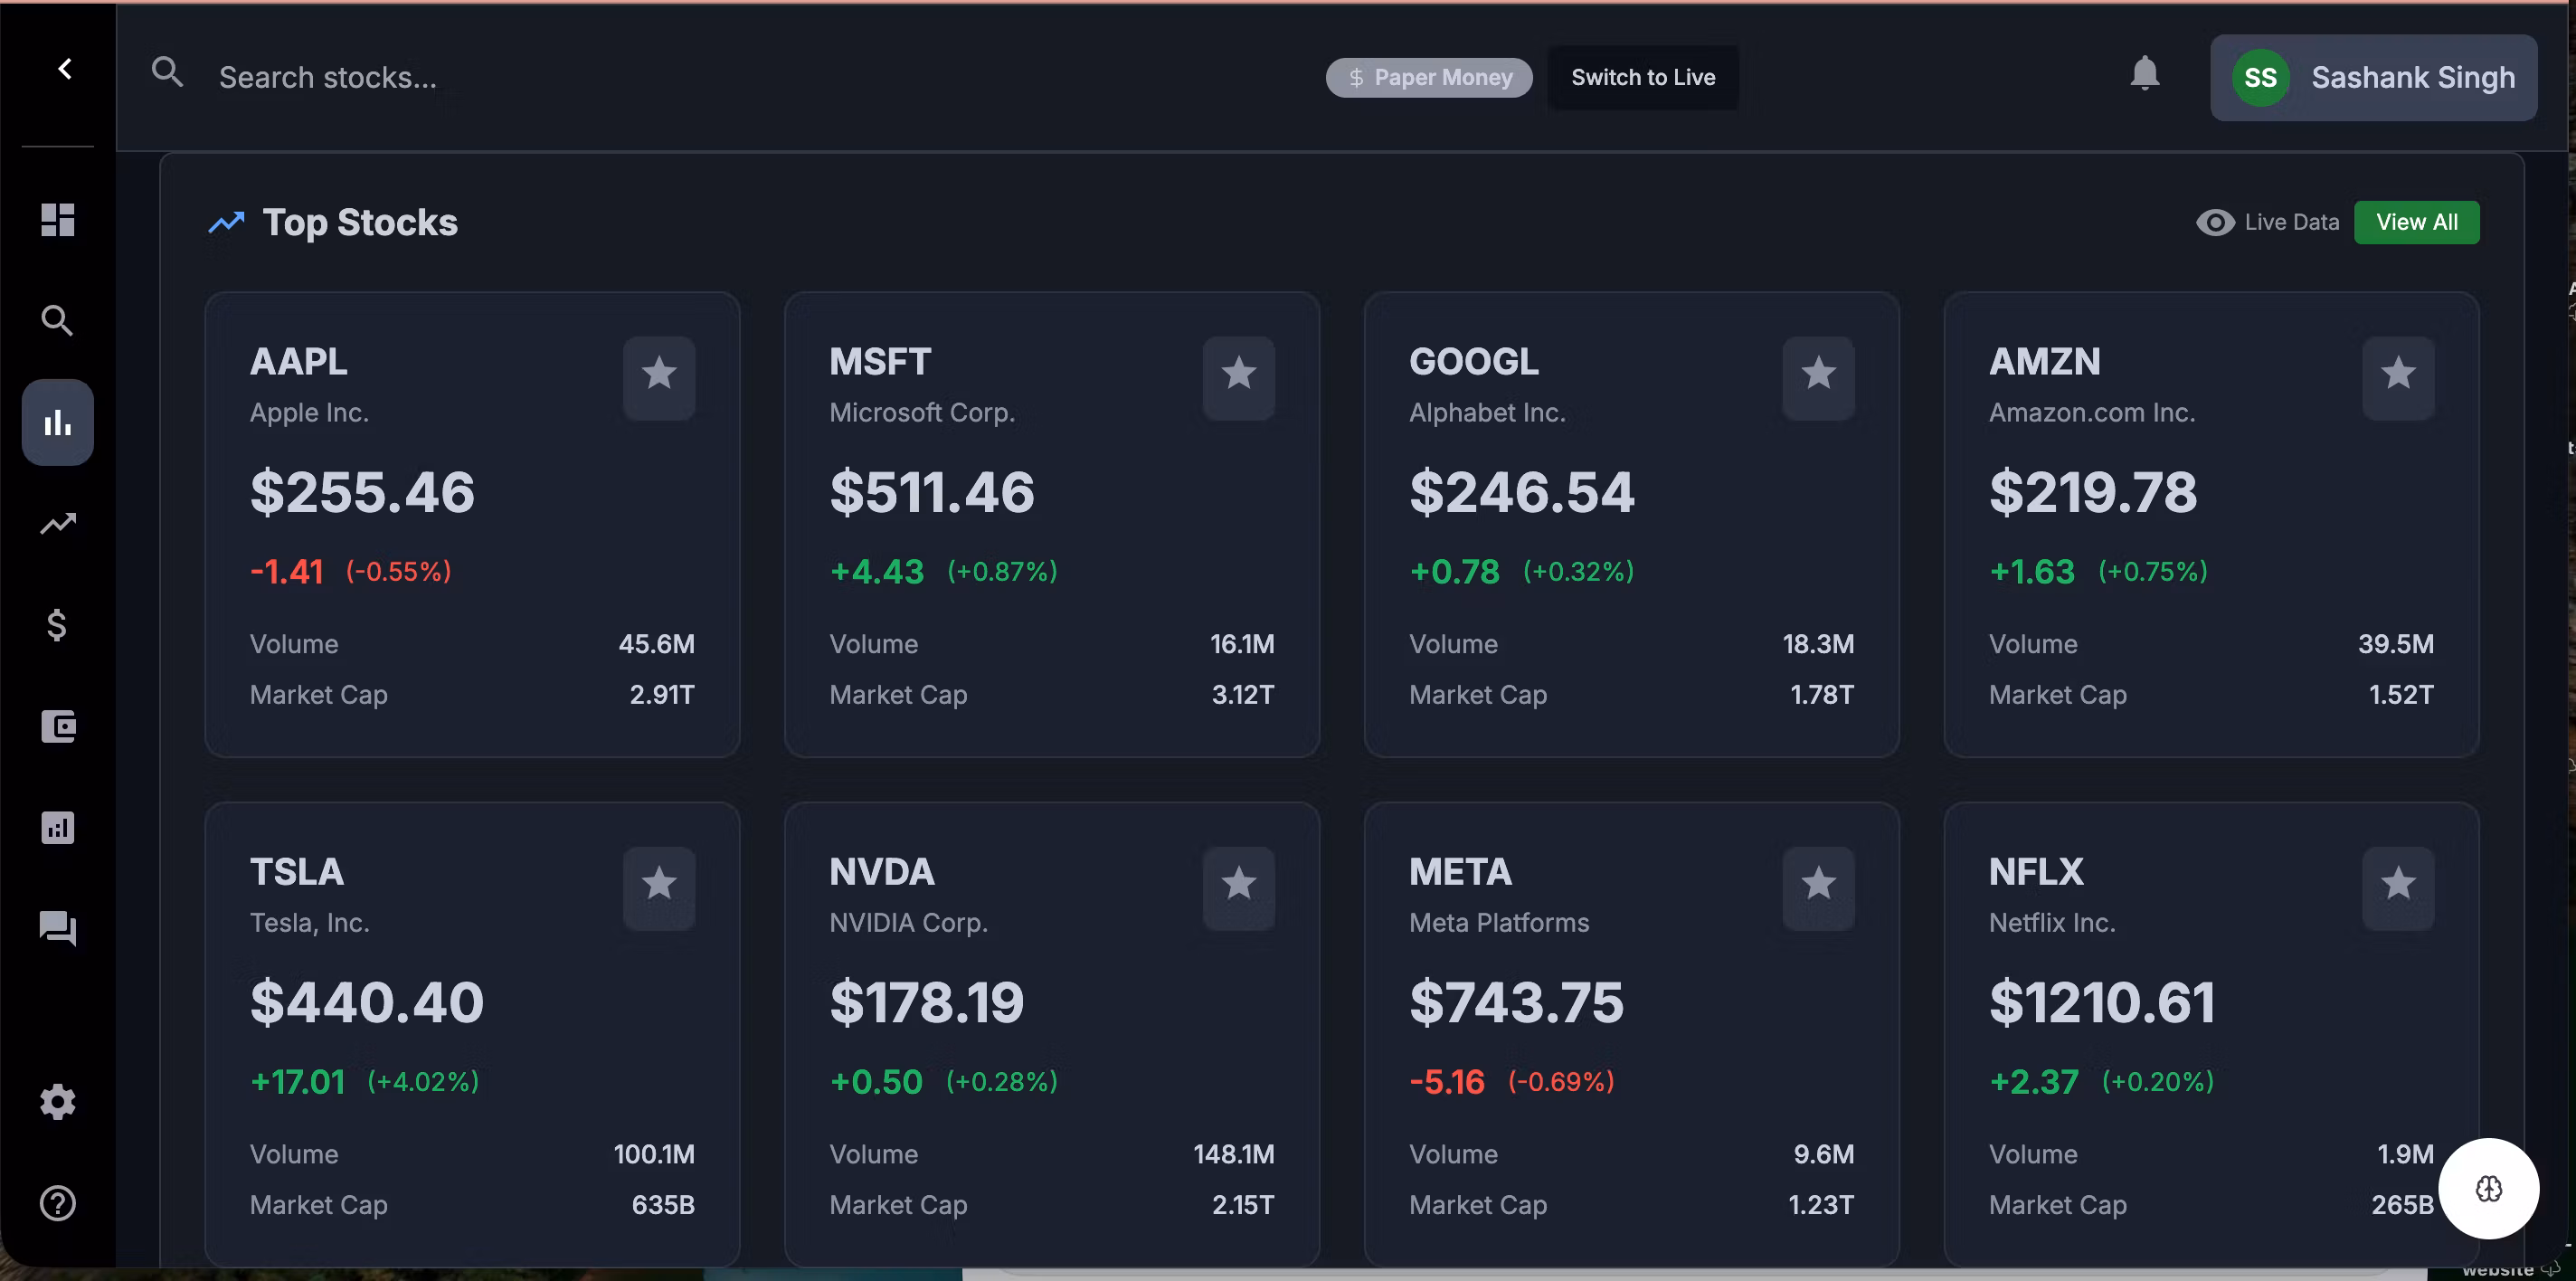Screen dimensions: 2576x1281
Task: Click the Top Stocks trending icon
Action: coord(226,222)
